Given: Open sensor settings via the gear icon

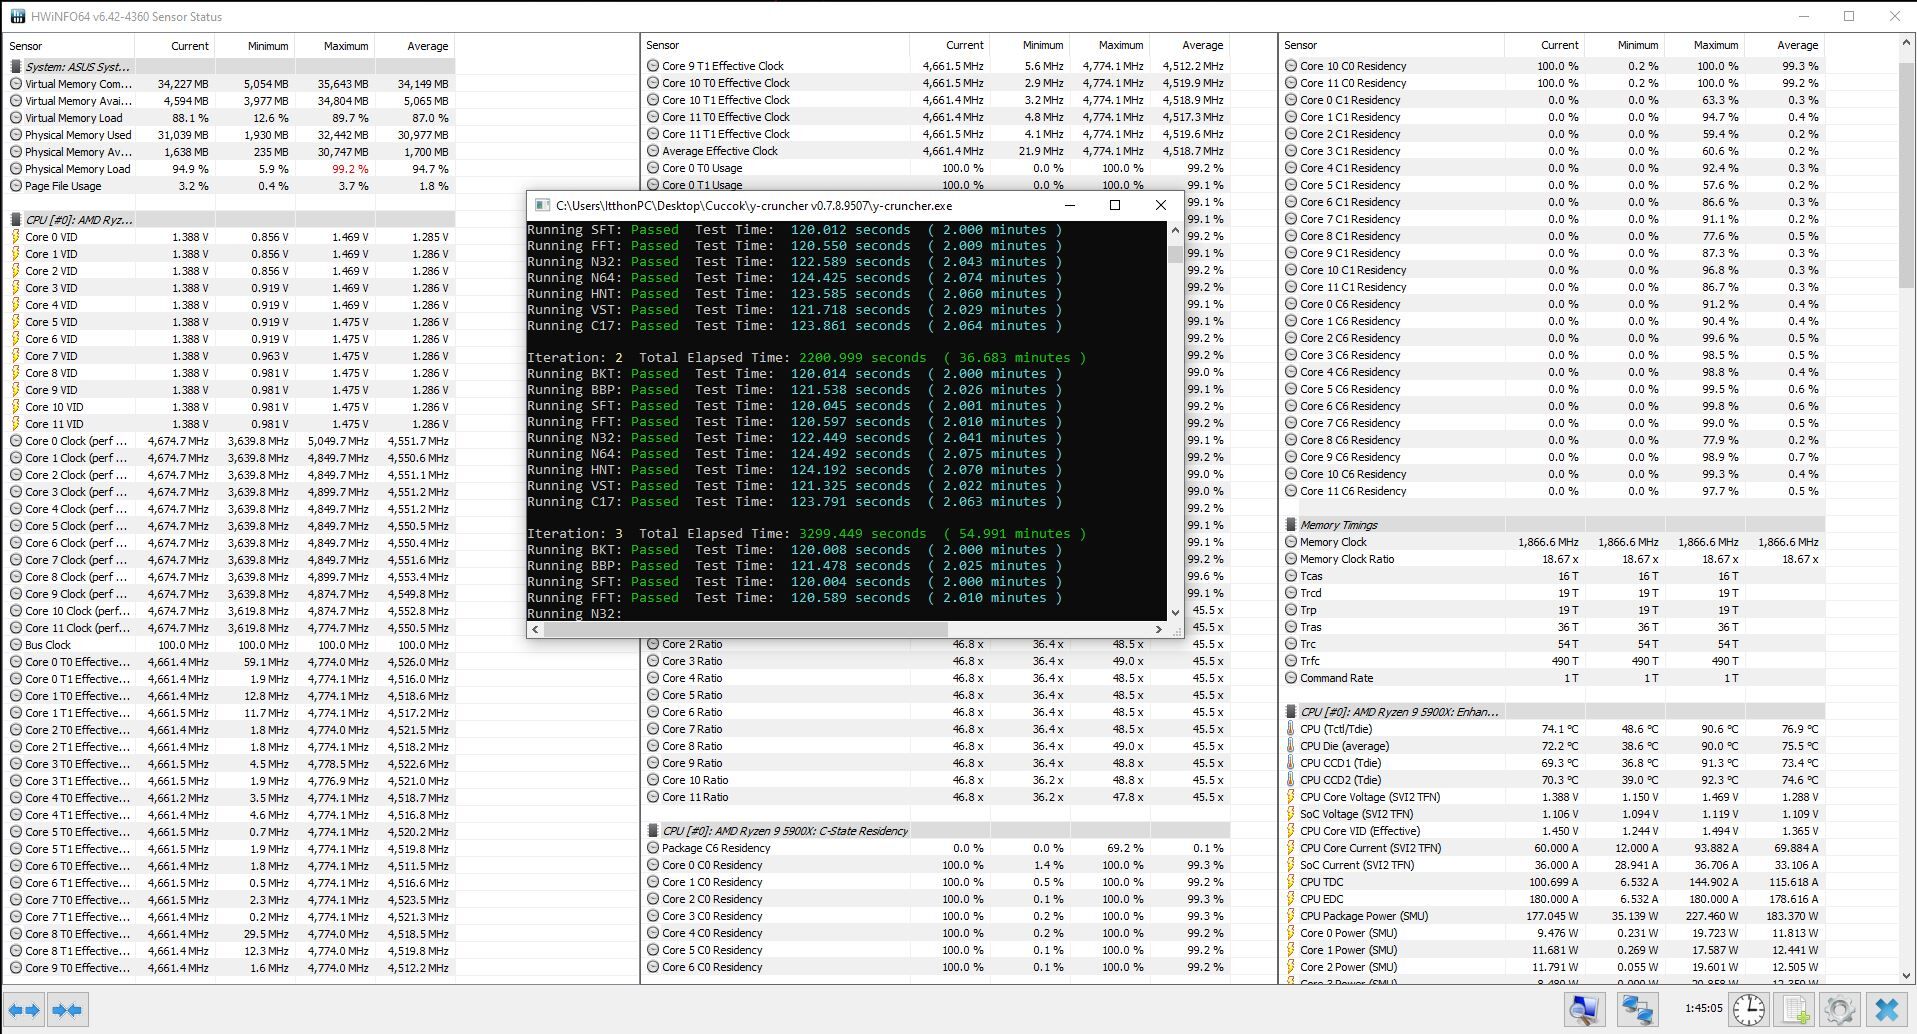Looking at the screenshot, I should pos(1840,1009).
